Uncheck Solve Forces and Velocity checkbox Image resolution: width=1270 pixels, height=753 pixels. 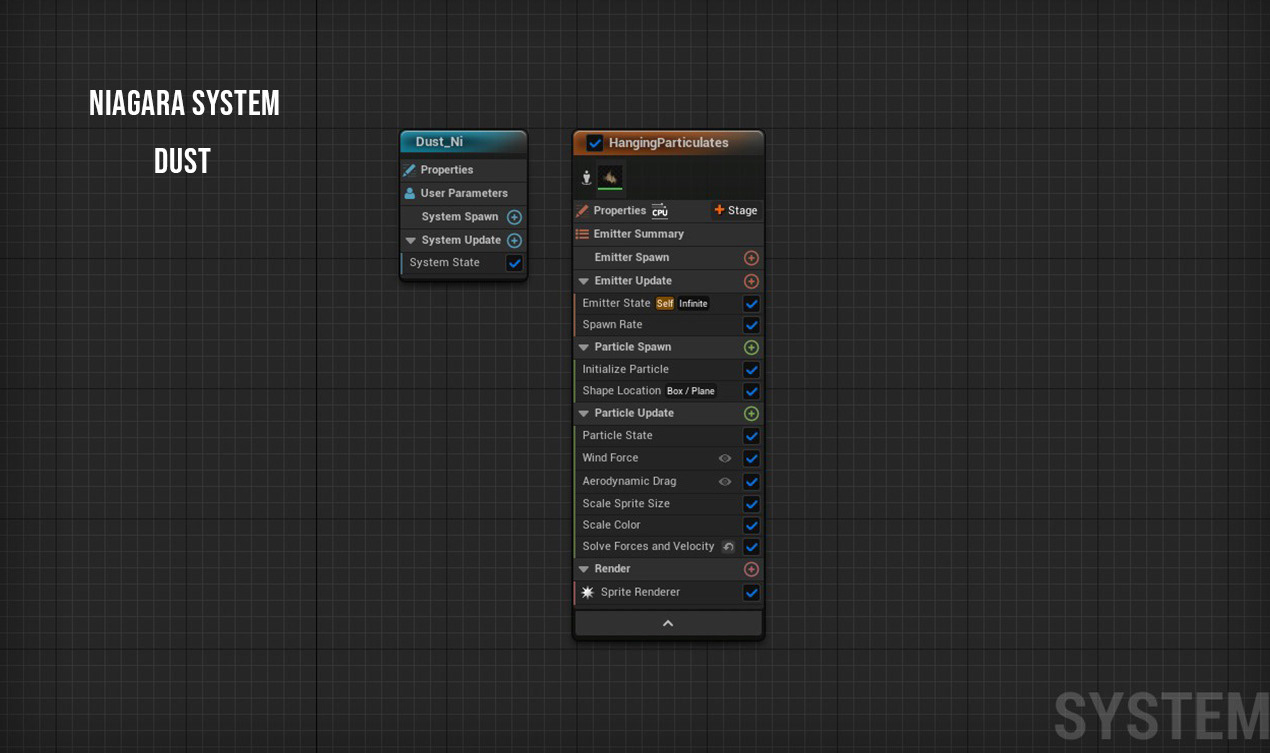click(751, 547)
